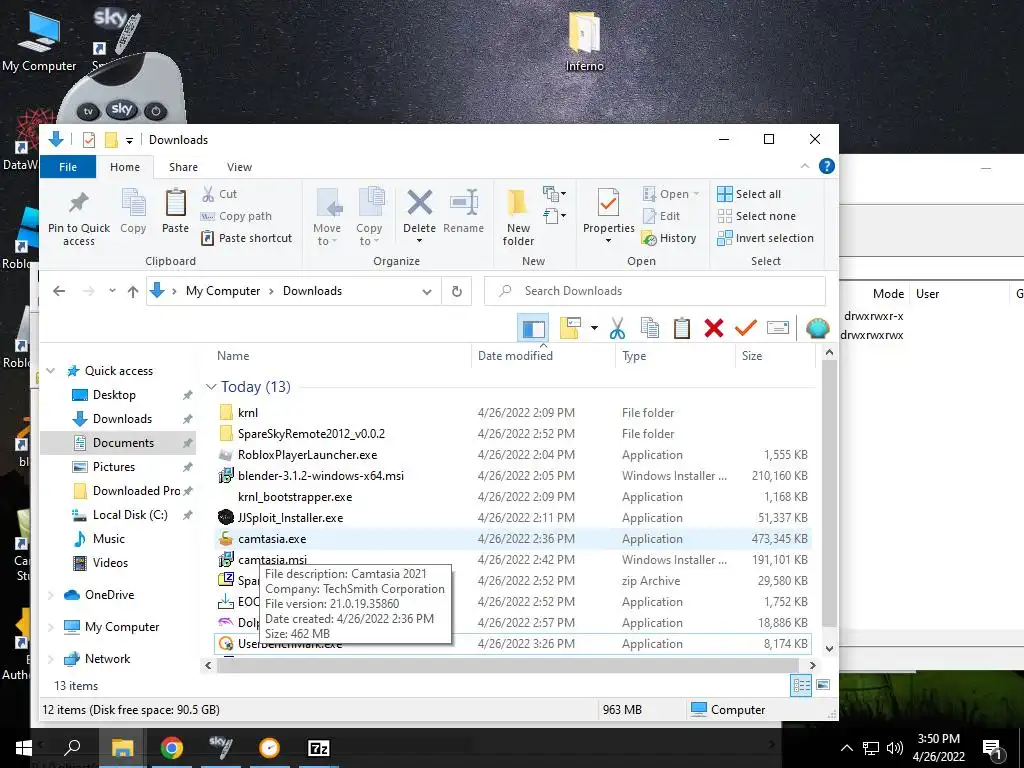Switch to large icons view button

coord(823,686)
